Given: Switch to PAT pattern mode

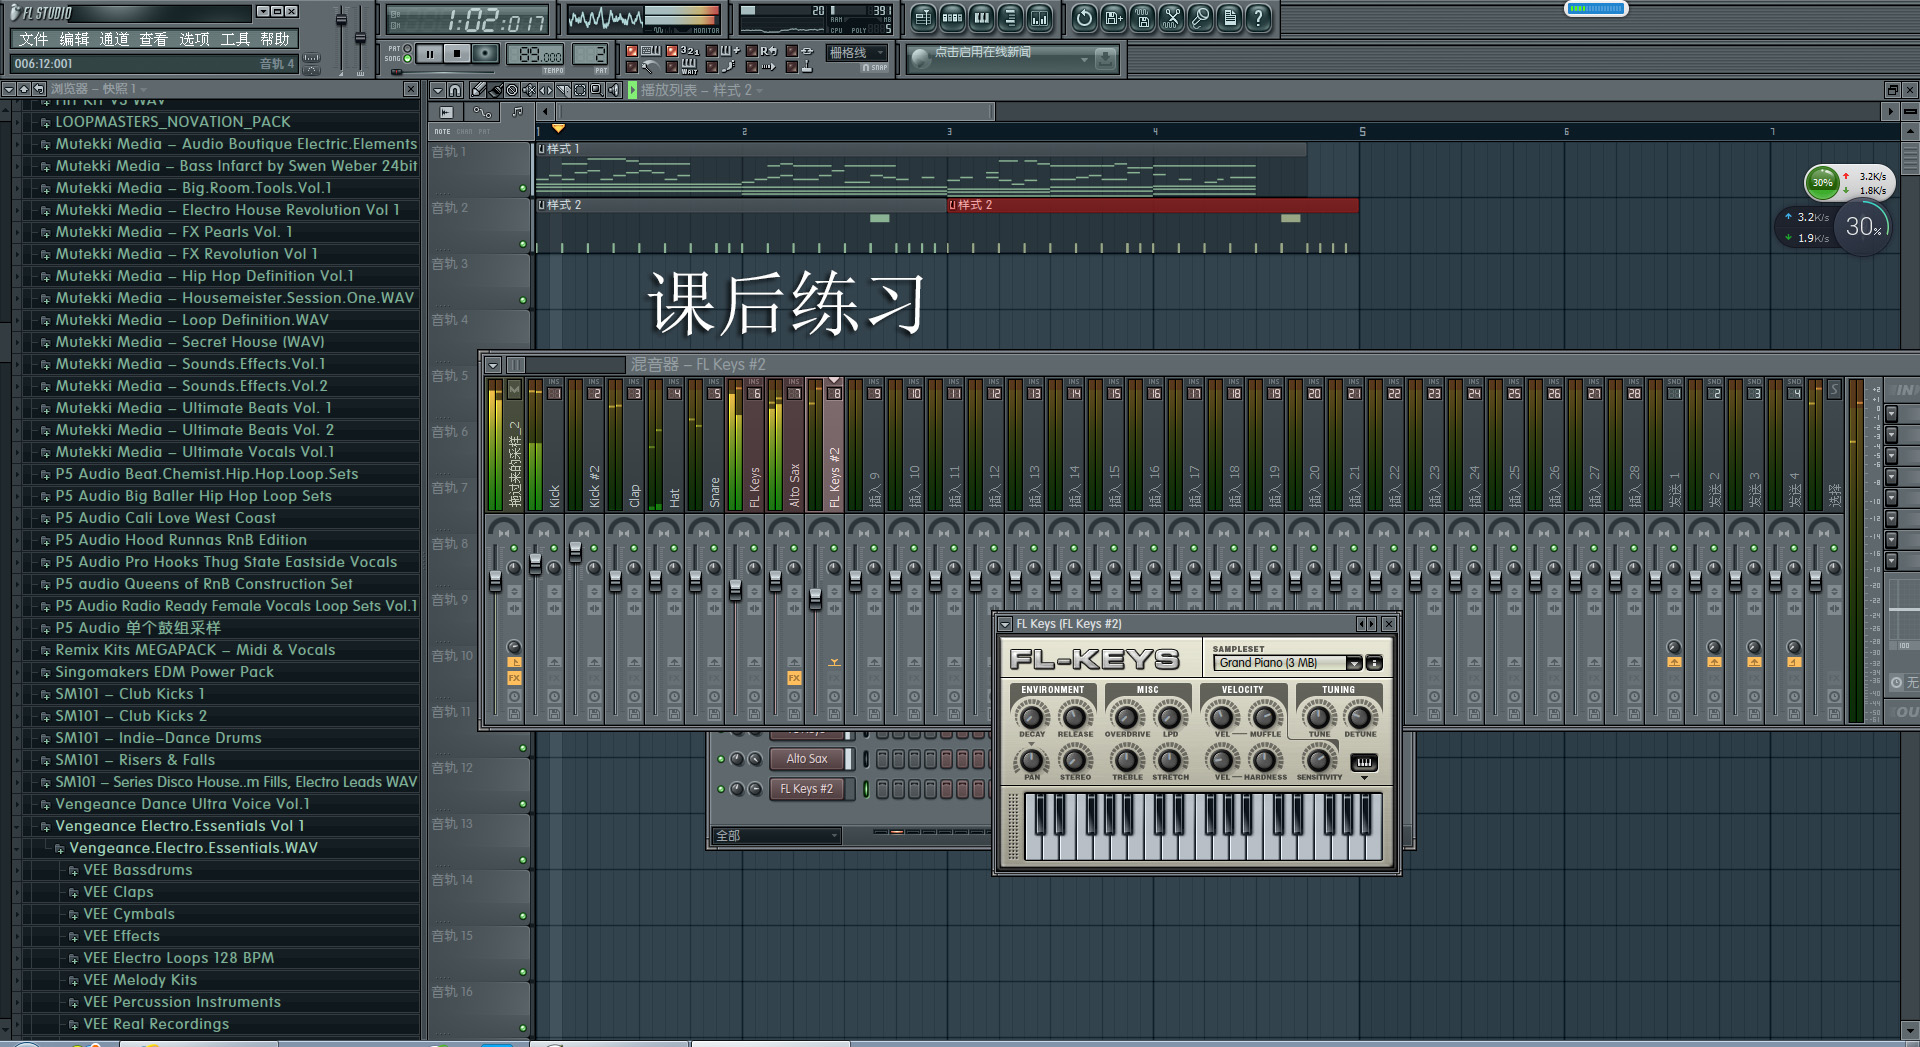Looking at the screenshot, I should (x=407, y=48).
